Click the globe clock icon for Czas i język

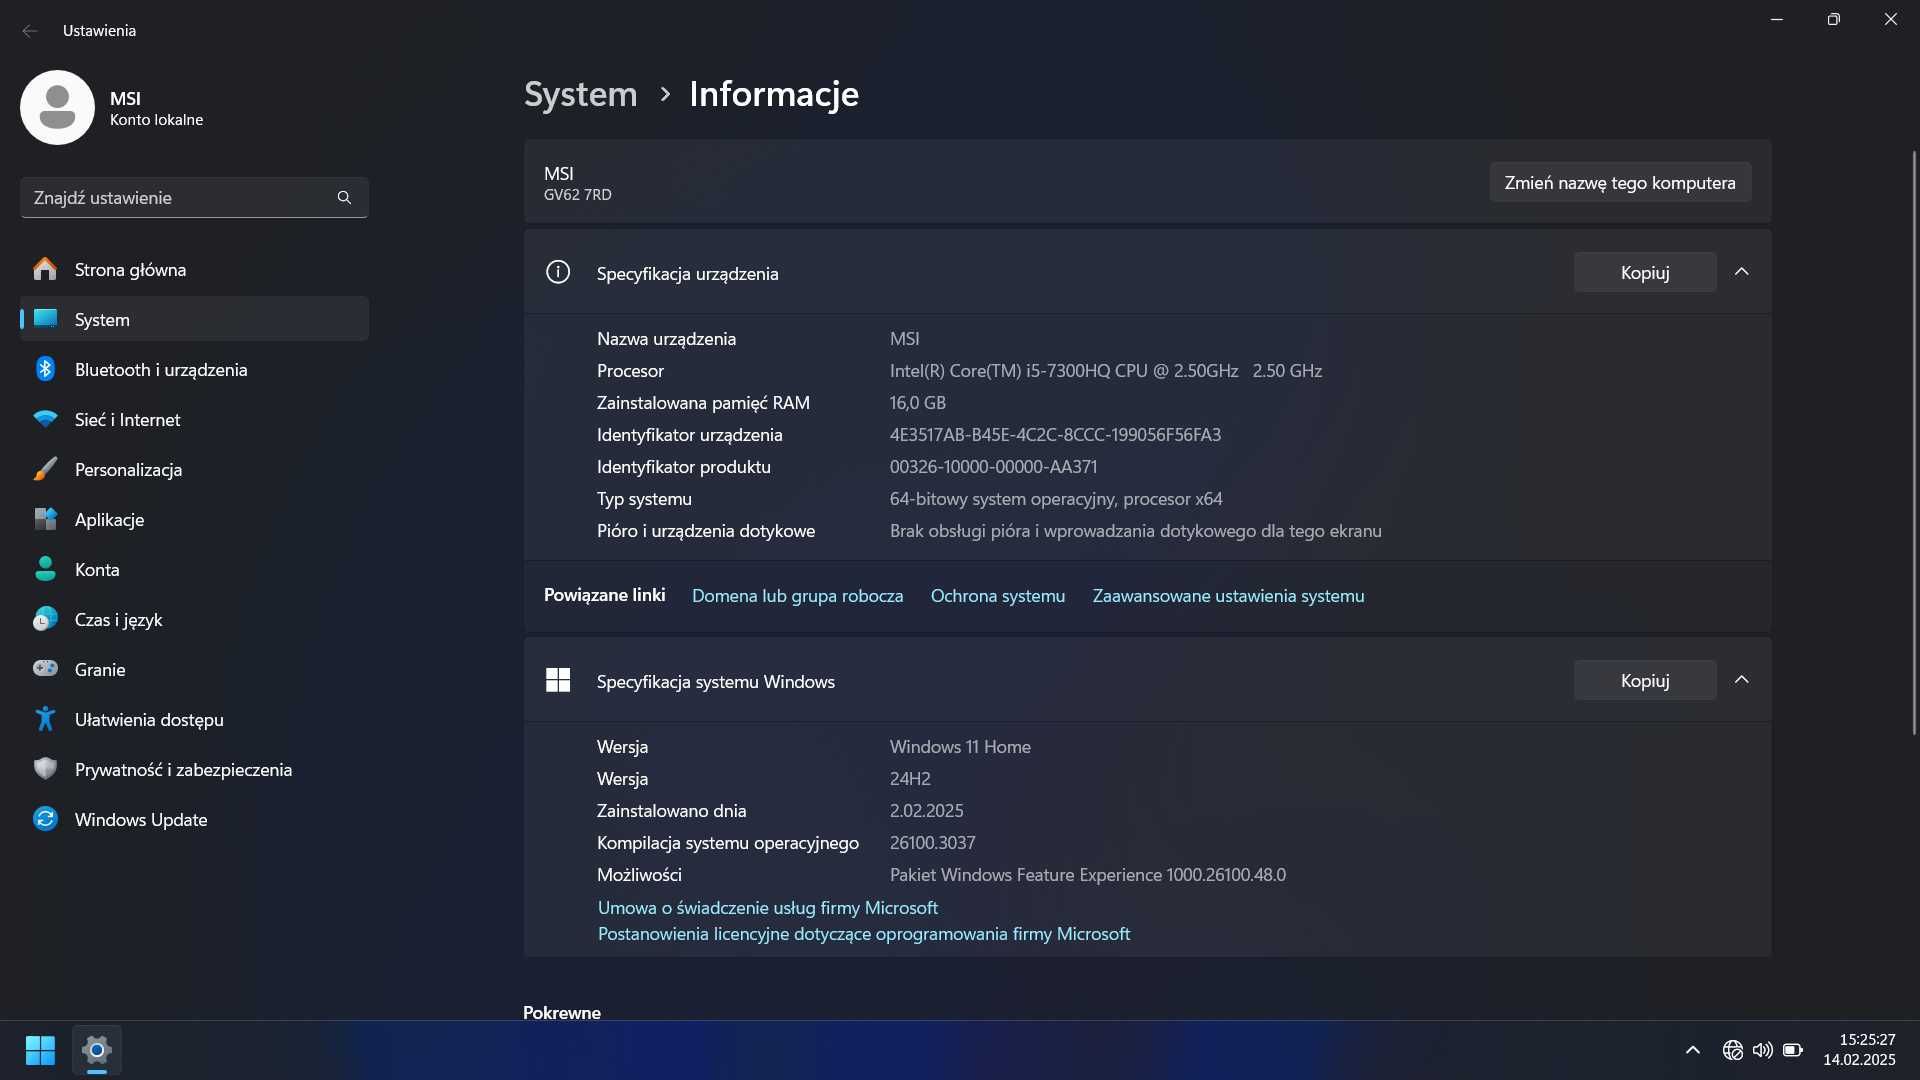point(45,619)
